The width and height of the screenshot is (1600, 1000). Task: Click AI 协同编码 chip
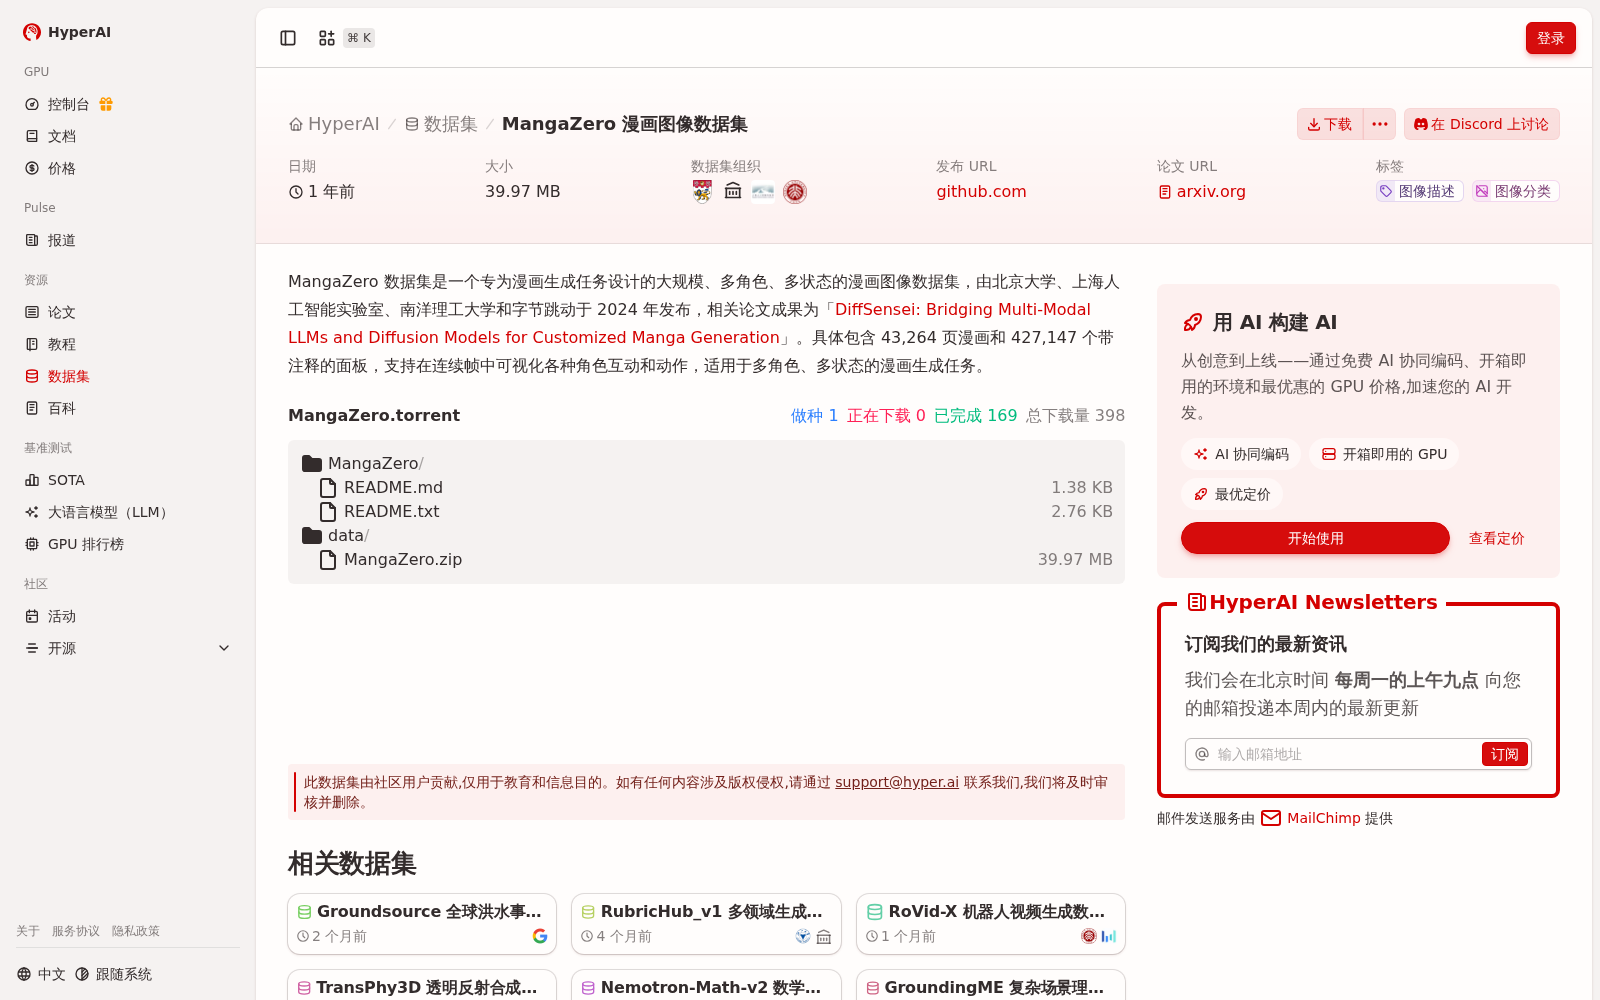coord(1241,454)
